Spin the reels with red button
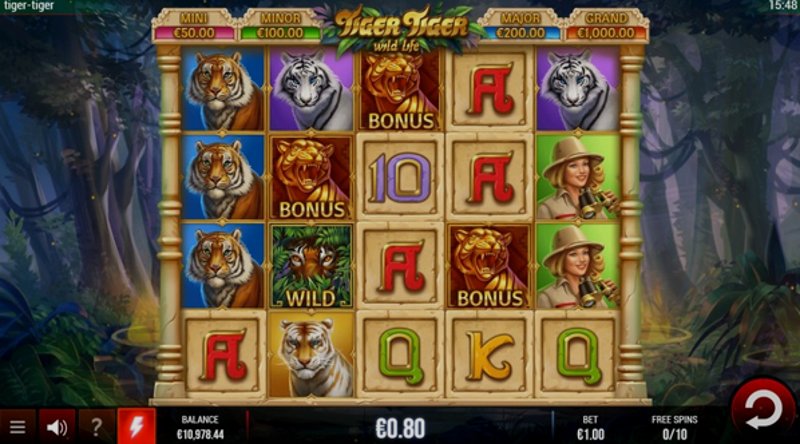The width and height of the screenshot is (800, 444). tap(763, 409)
